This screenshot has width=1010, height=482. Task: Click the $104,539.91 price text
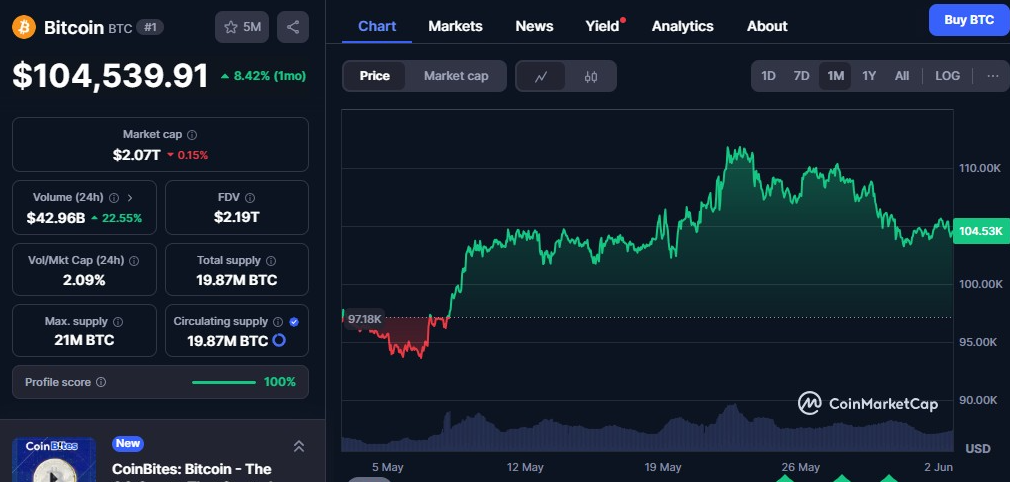pos(110,76)
